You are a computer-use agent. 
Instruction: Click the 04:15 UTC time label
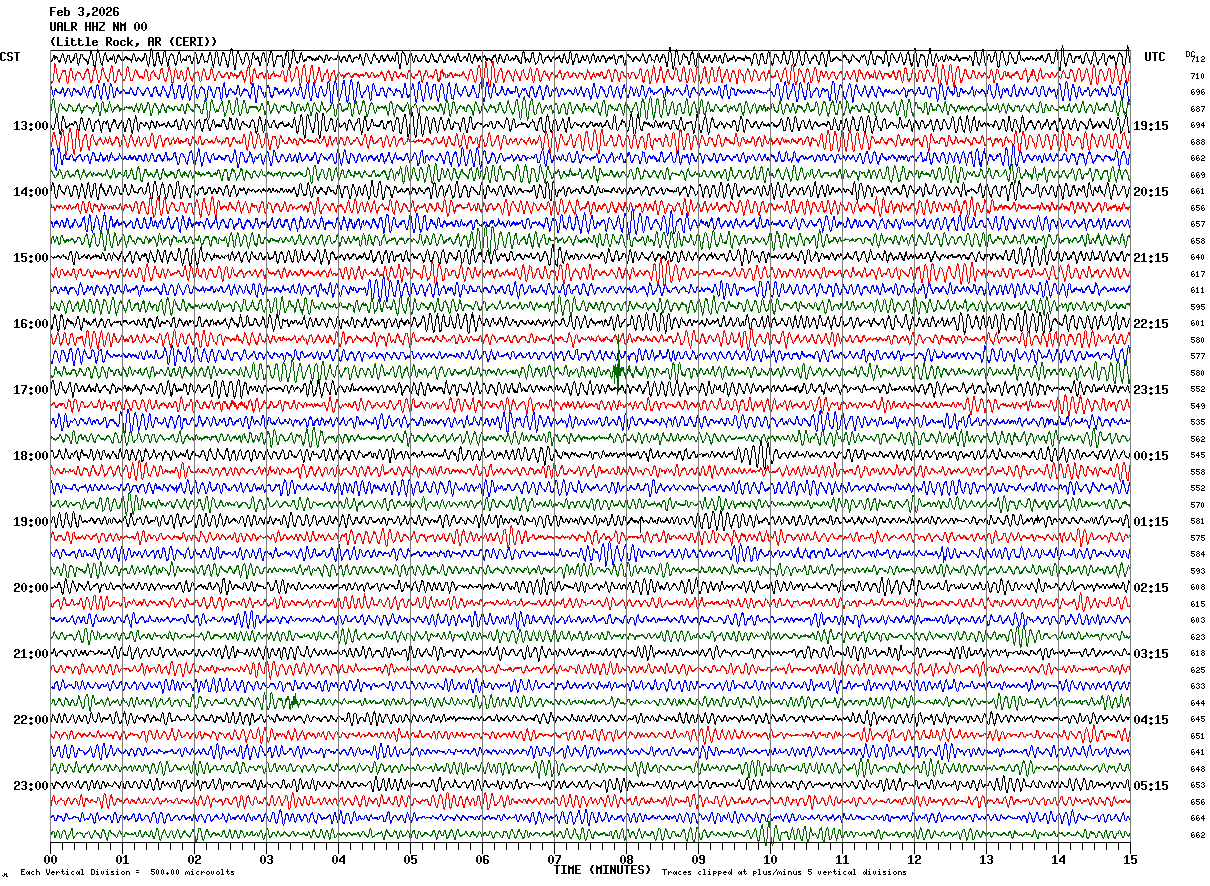1151,720
